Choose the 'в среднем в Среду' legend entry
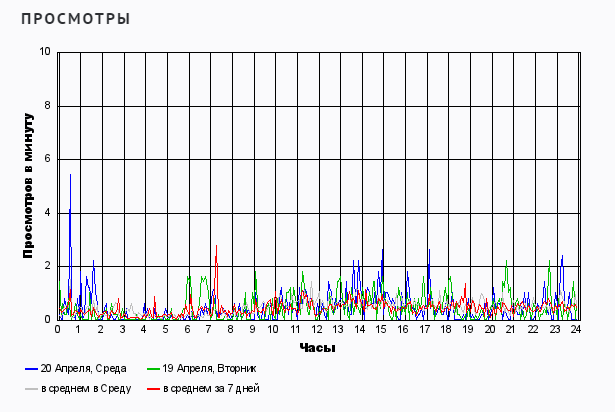Screen dimensions: 615x412 pos(85,388)
